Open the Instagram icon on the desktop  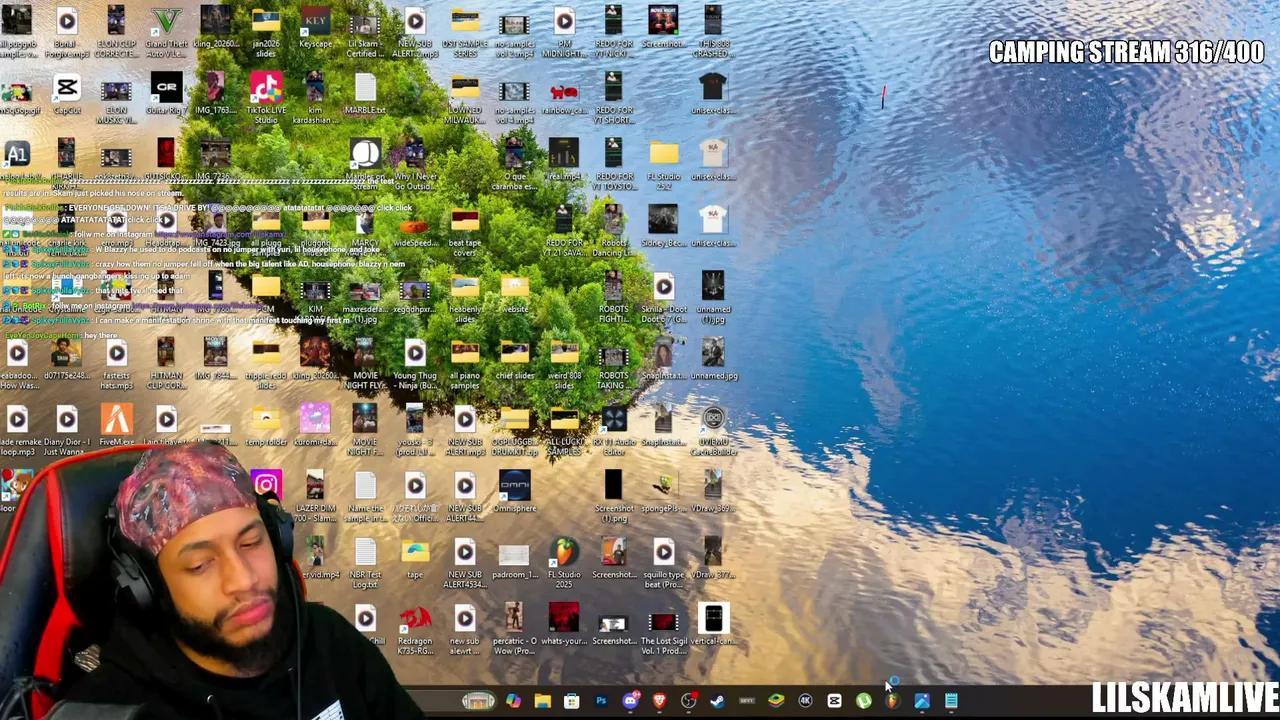click(x=265, y=486)
